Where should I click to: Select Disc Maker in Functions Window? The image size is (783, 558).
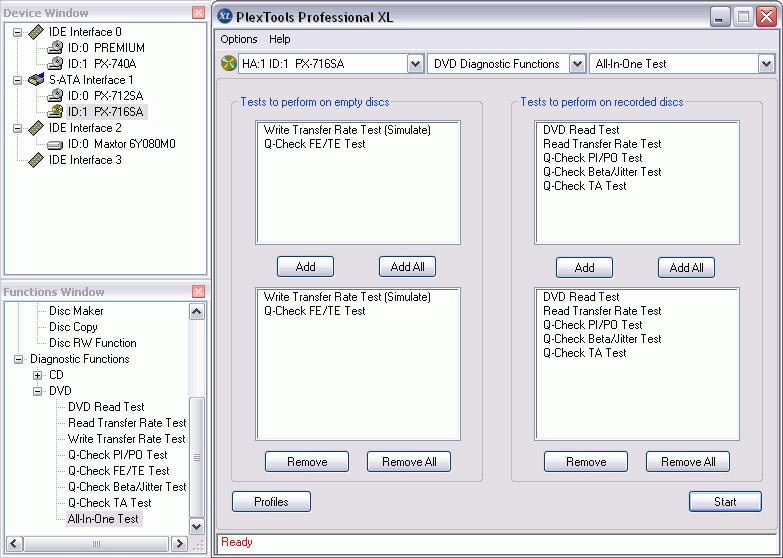coord(76,311)
